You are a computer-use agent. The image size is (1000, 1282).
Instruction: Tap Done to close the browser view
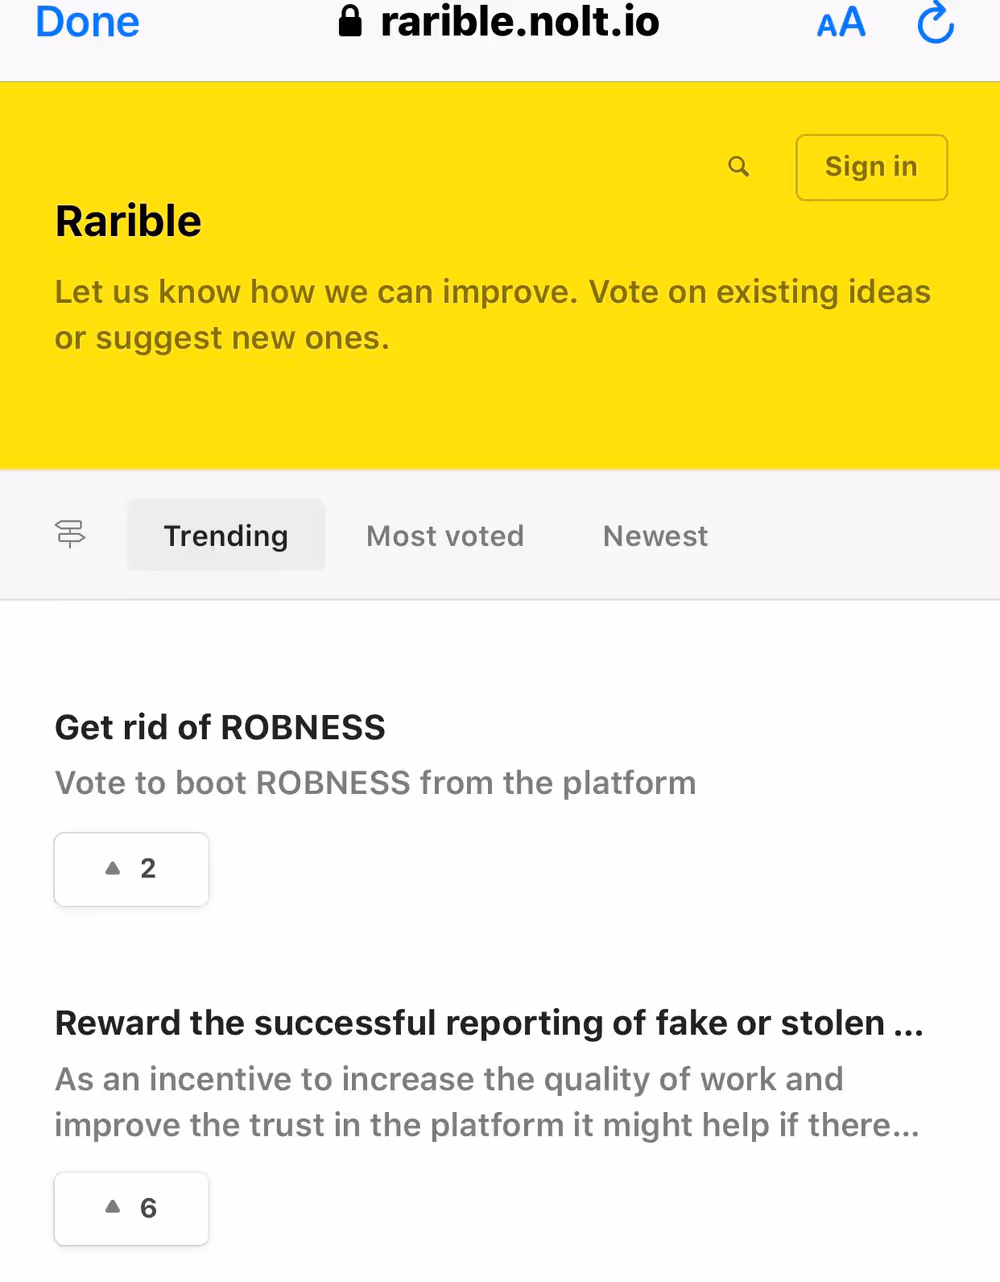[87, 22]
